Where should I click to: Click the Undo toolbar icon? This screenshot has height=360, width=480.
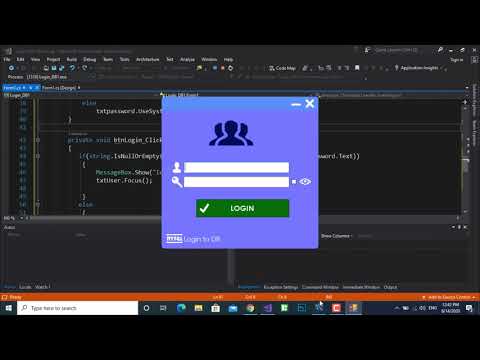(72, 68)
